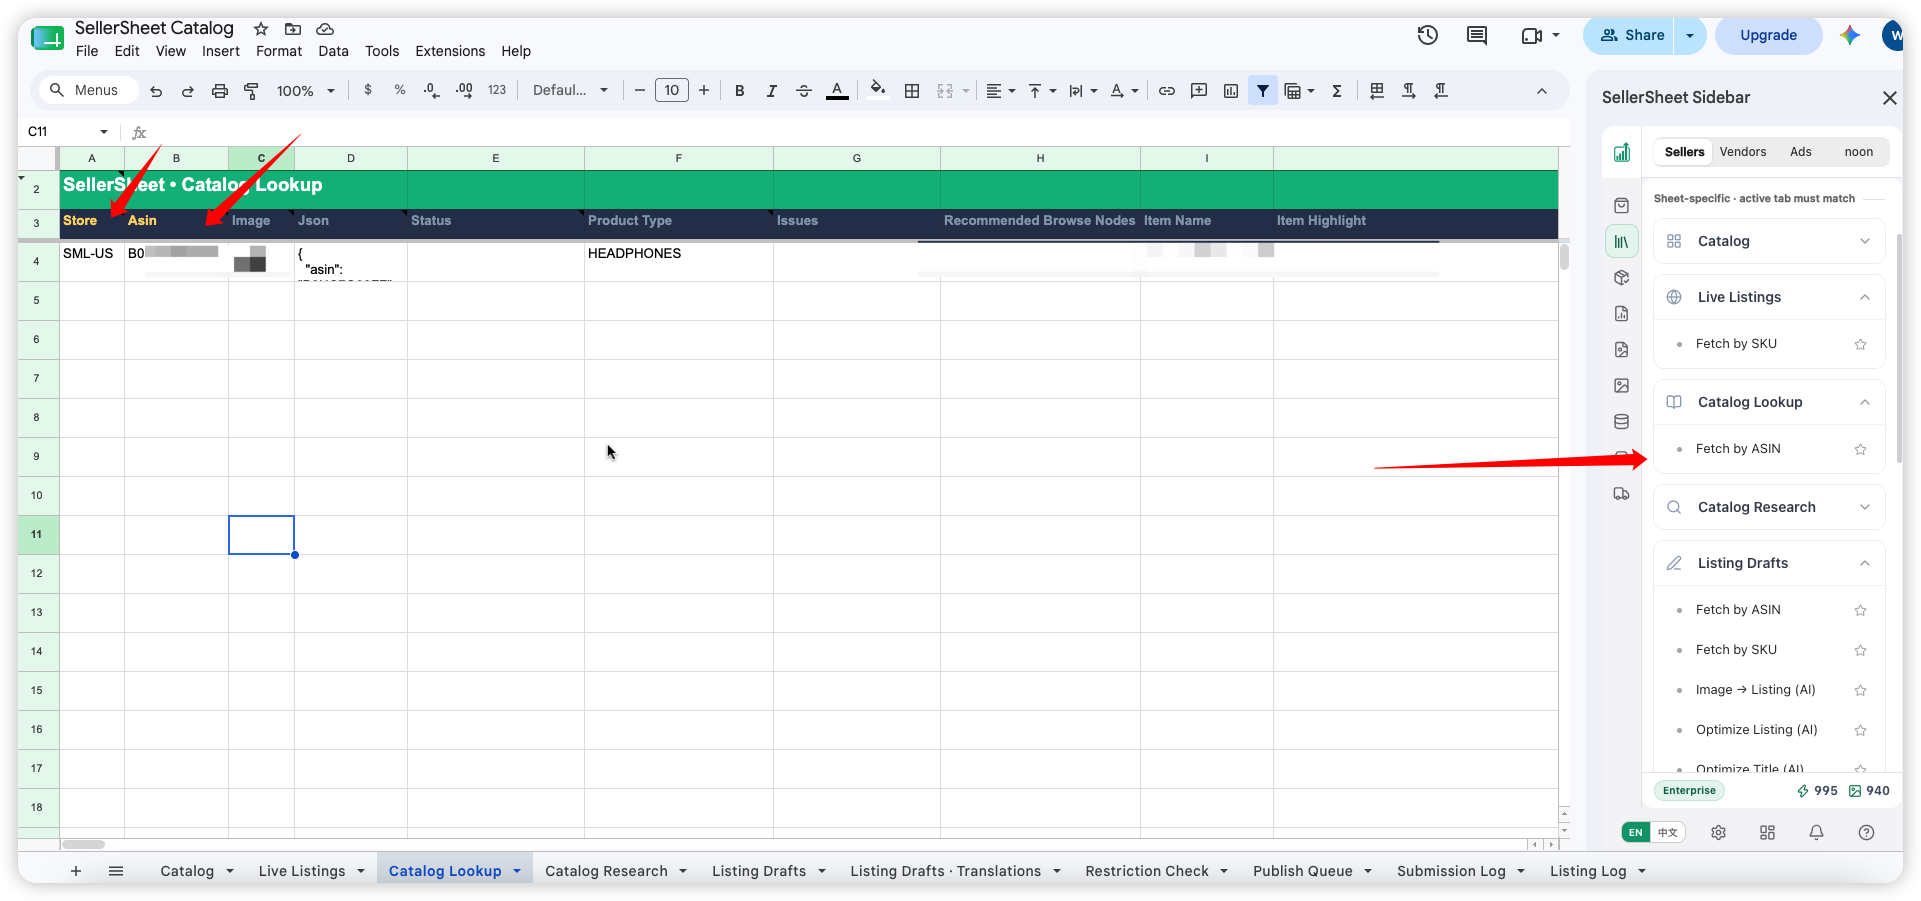The width and height of the screenshot is (1921, 901).
Task: Open the text color picker
Action: click(838, 91)
